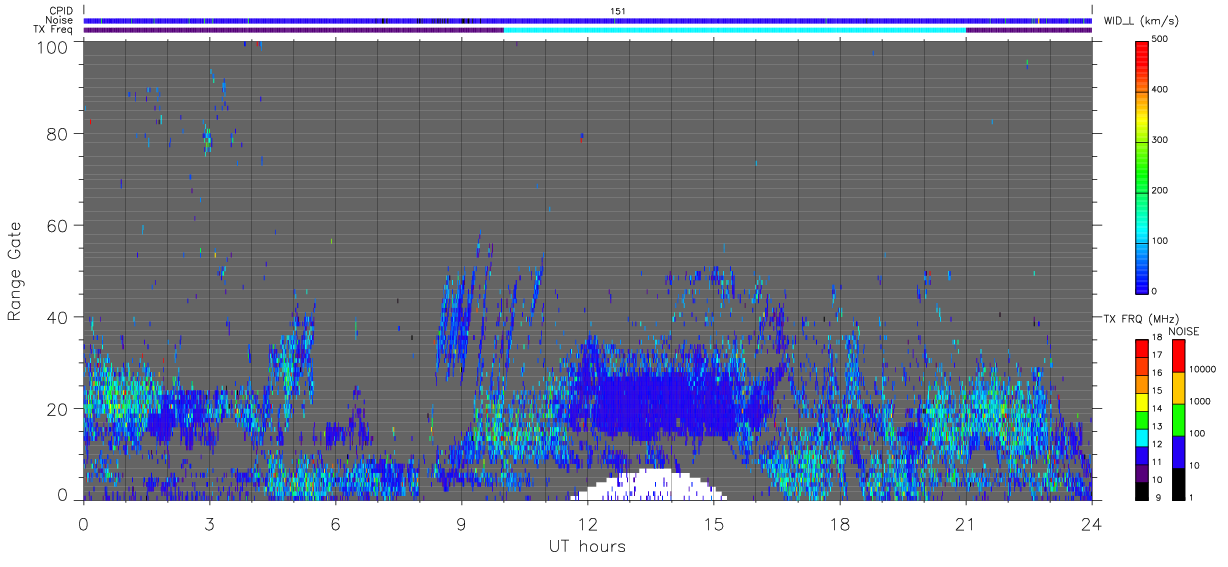Click the UT hours axis title
Image resolution: width=1228 pixels, height=567 pixels.
click(x=587, y=547)
